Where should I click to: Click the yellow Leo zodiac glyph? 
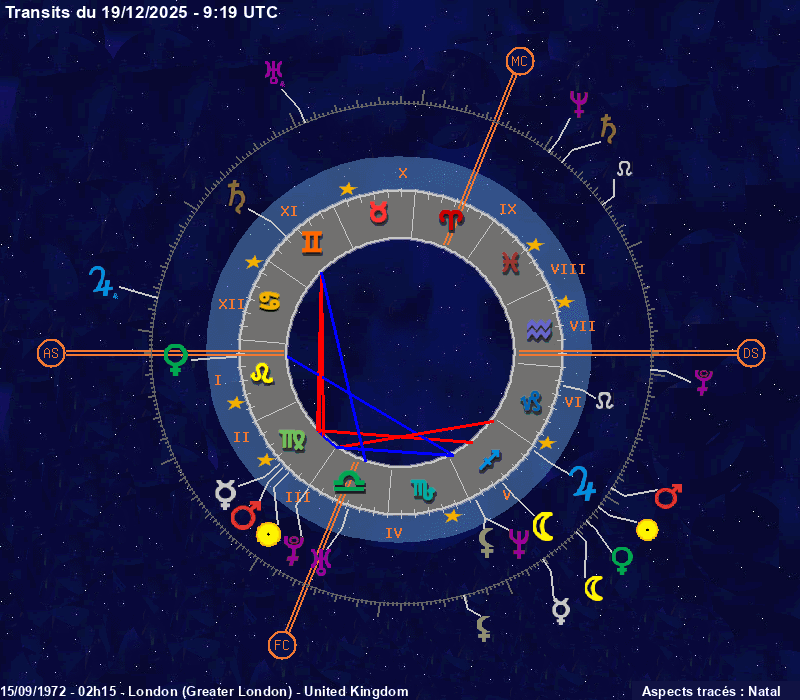pyautogui.click(x=260, y=373)
